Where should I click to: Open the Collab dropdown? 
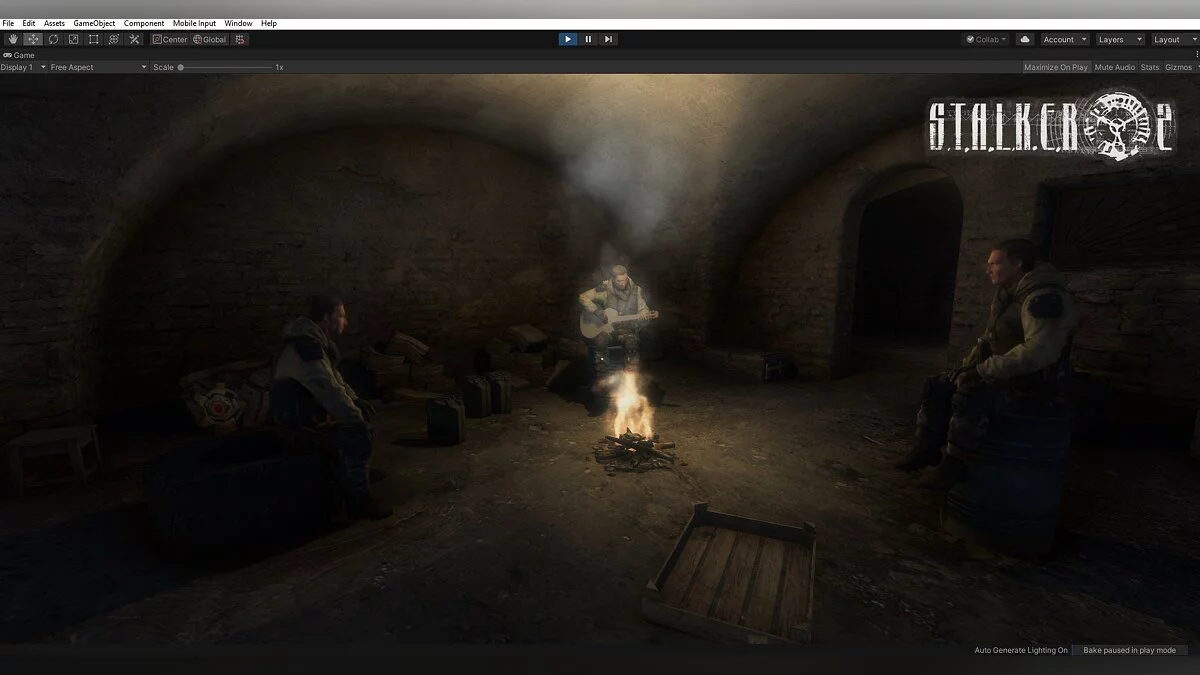986,39
